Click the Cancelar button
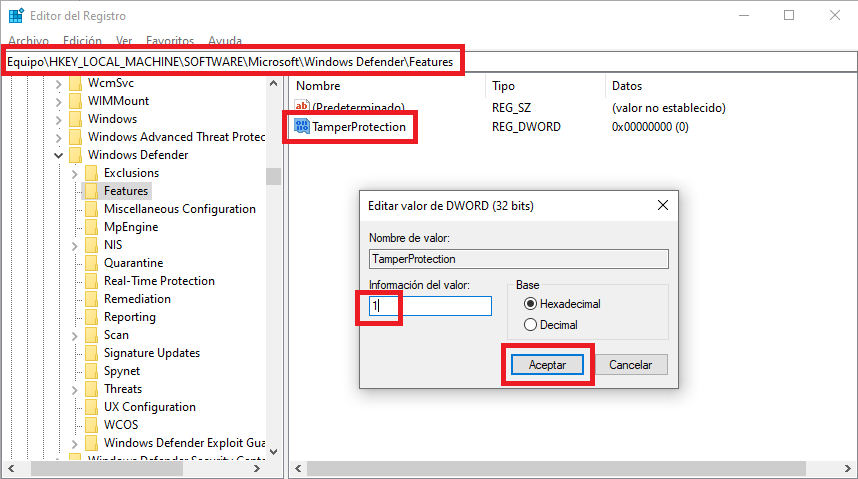This screenshot has width=858, height=479. tap(631, 365)
